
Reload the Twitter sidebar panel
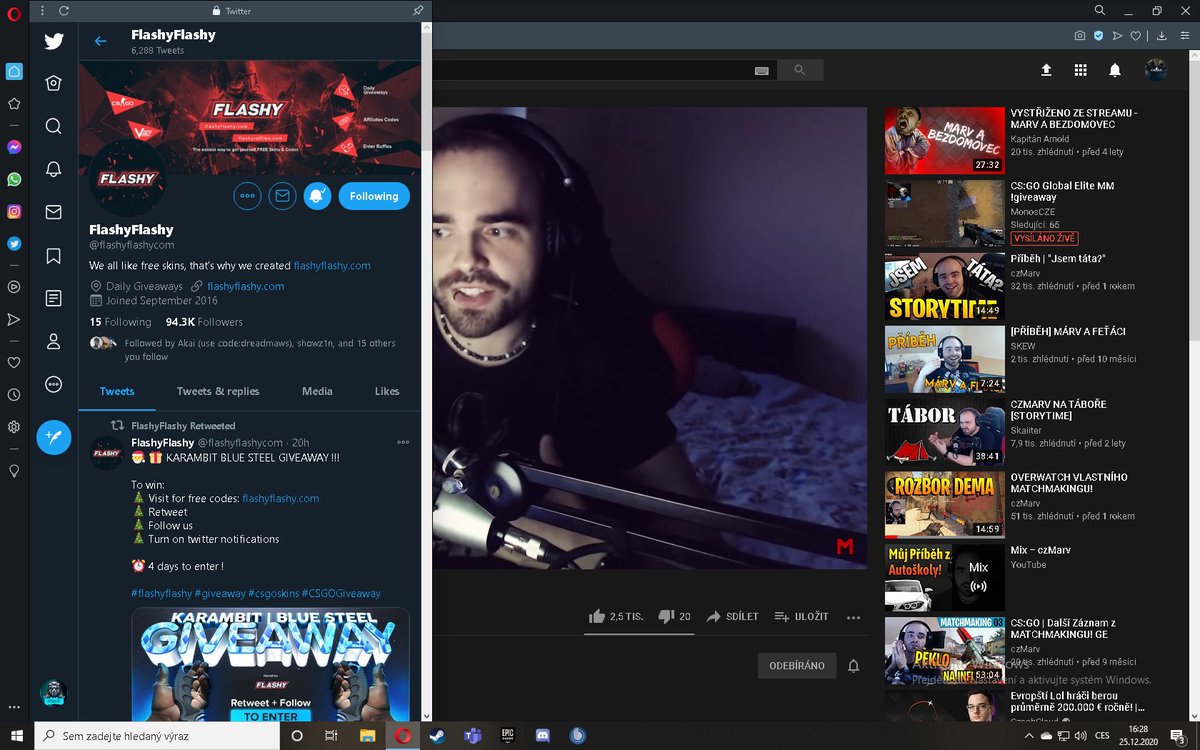click(64, 11)
